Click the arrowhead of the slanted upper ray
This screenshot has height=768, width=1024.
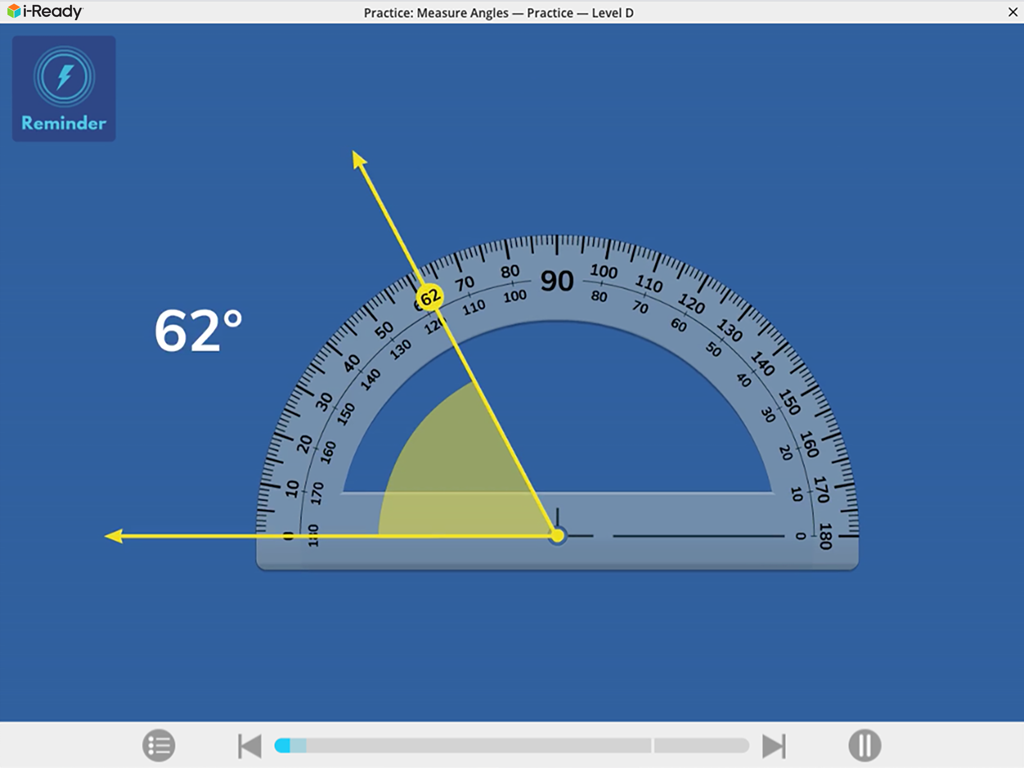tap(358, 159)
